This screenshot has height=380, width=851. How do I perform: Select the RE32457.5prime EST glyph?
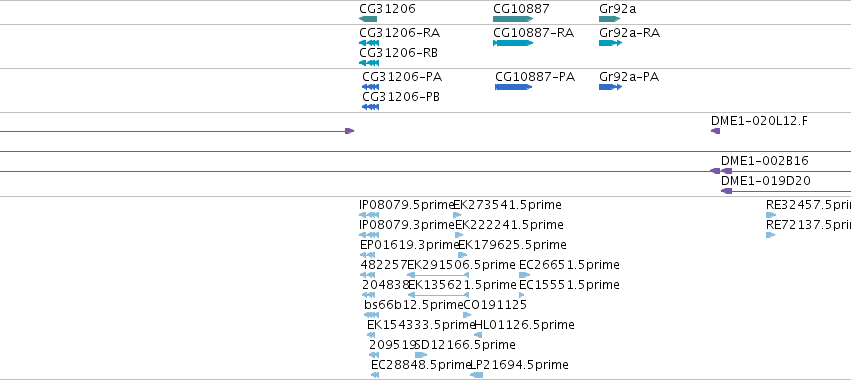coord(771,215)
